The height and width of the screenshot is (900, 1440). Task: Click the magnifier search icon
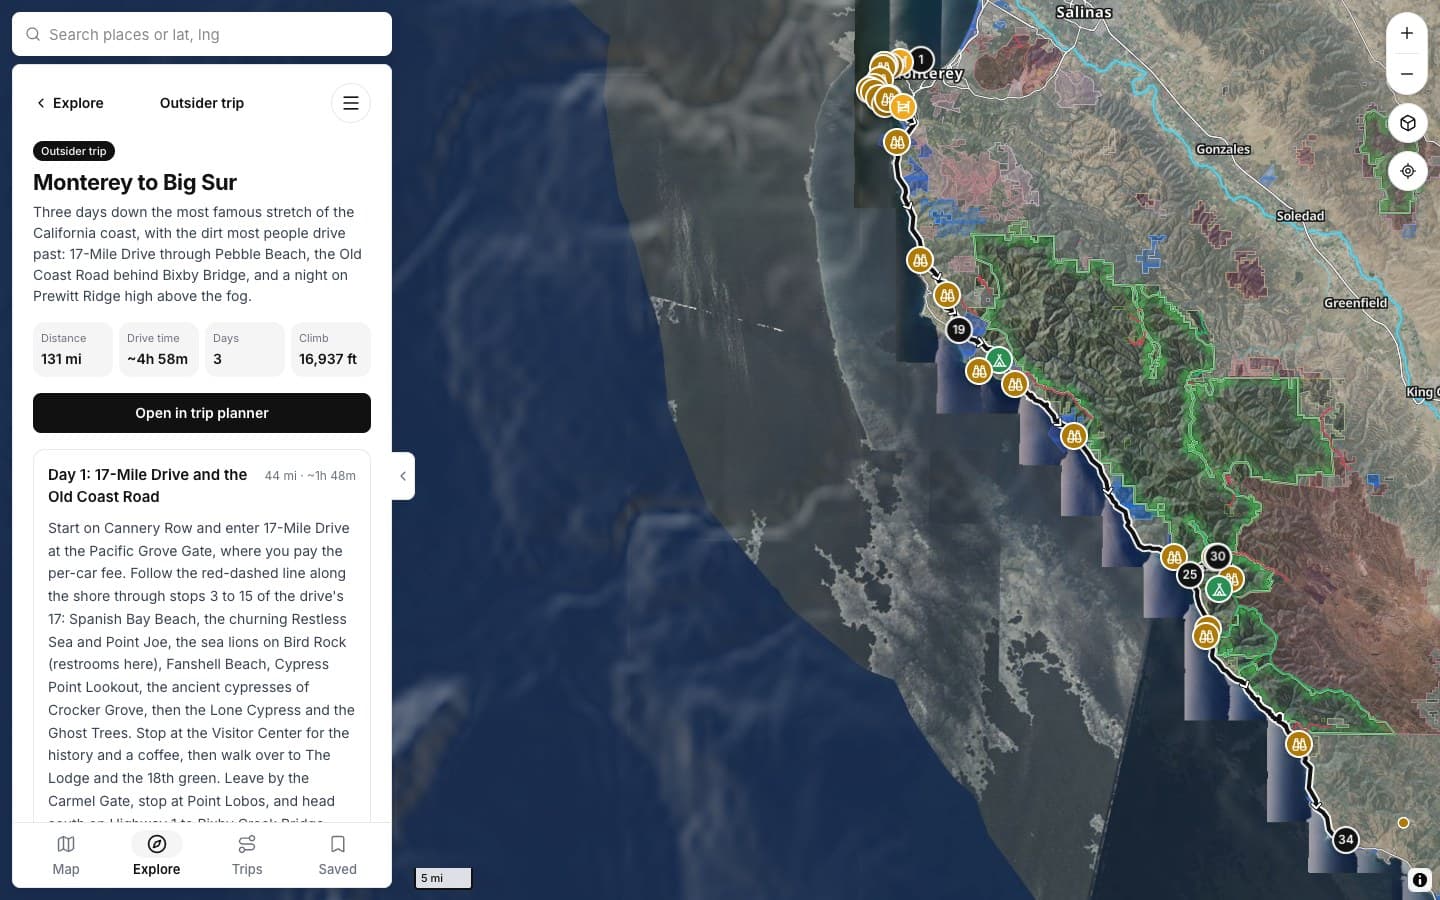[33, 34]
